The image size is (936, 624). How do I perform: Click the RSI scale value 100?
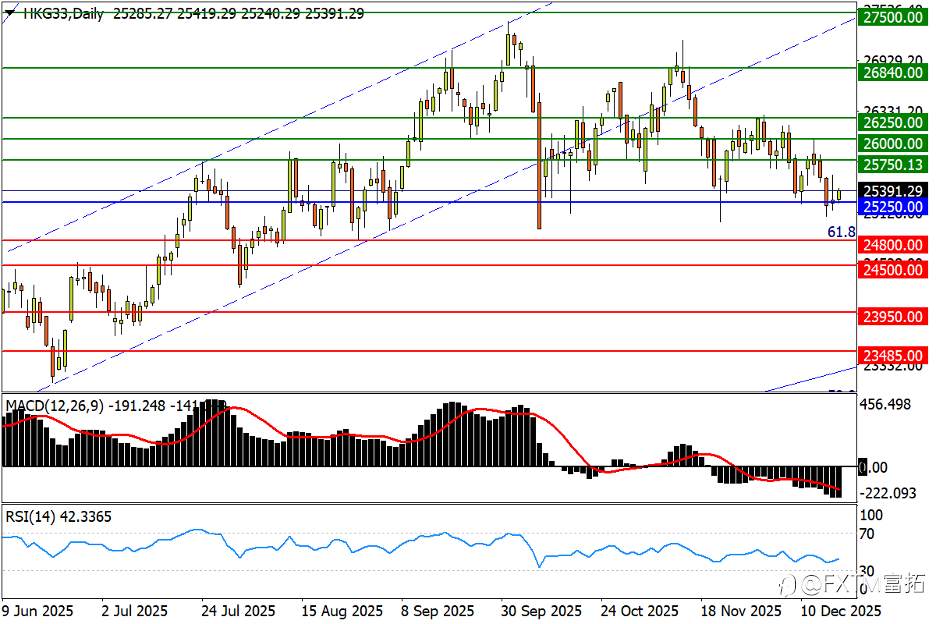click(x=871, y=515)
